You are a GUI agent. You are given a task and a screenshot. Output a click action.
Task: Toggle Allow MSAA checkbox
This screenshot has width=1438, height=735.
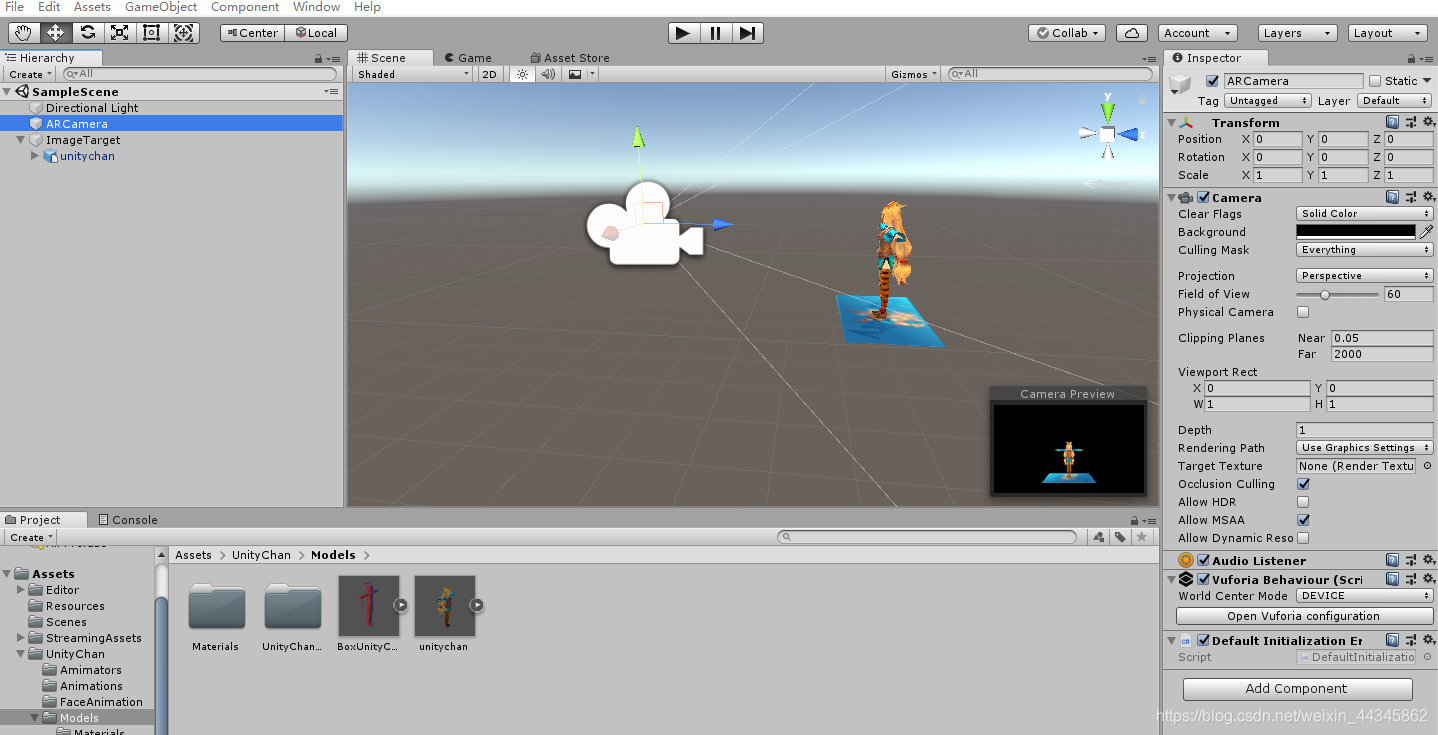coord(1303,520)
